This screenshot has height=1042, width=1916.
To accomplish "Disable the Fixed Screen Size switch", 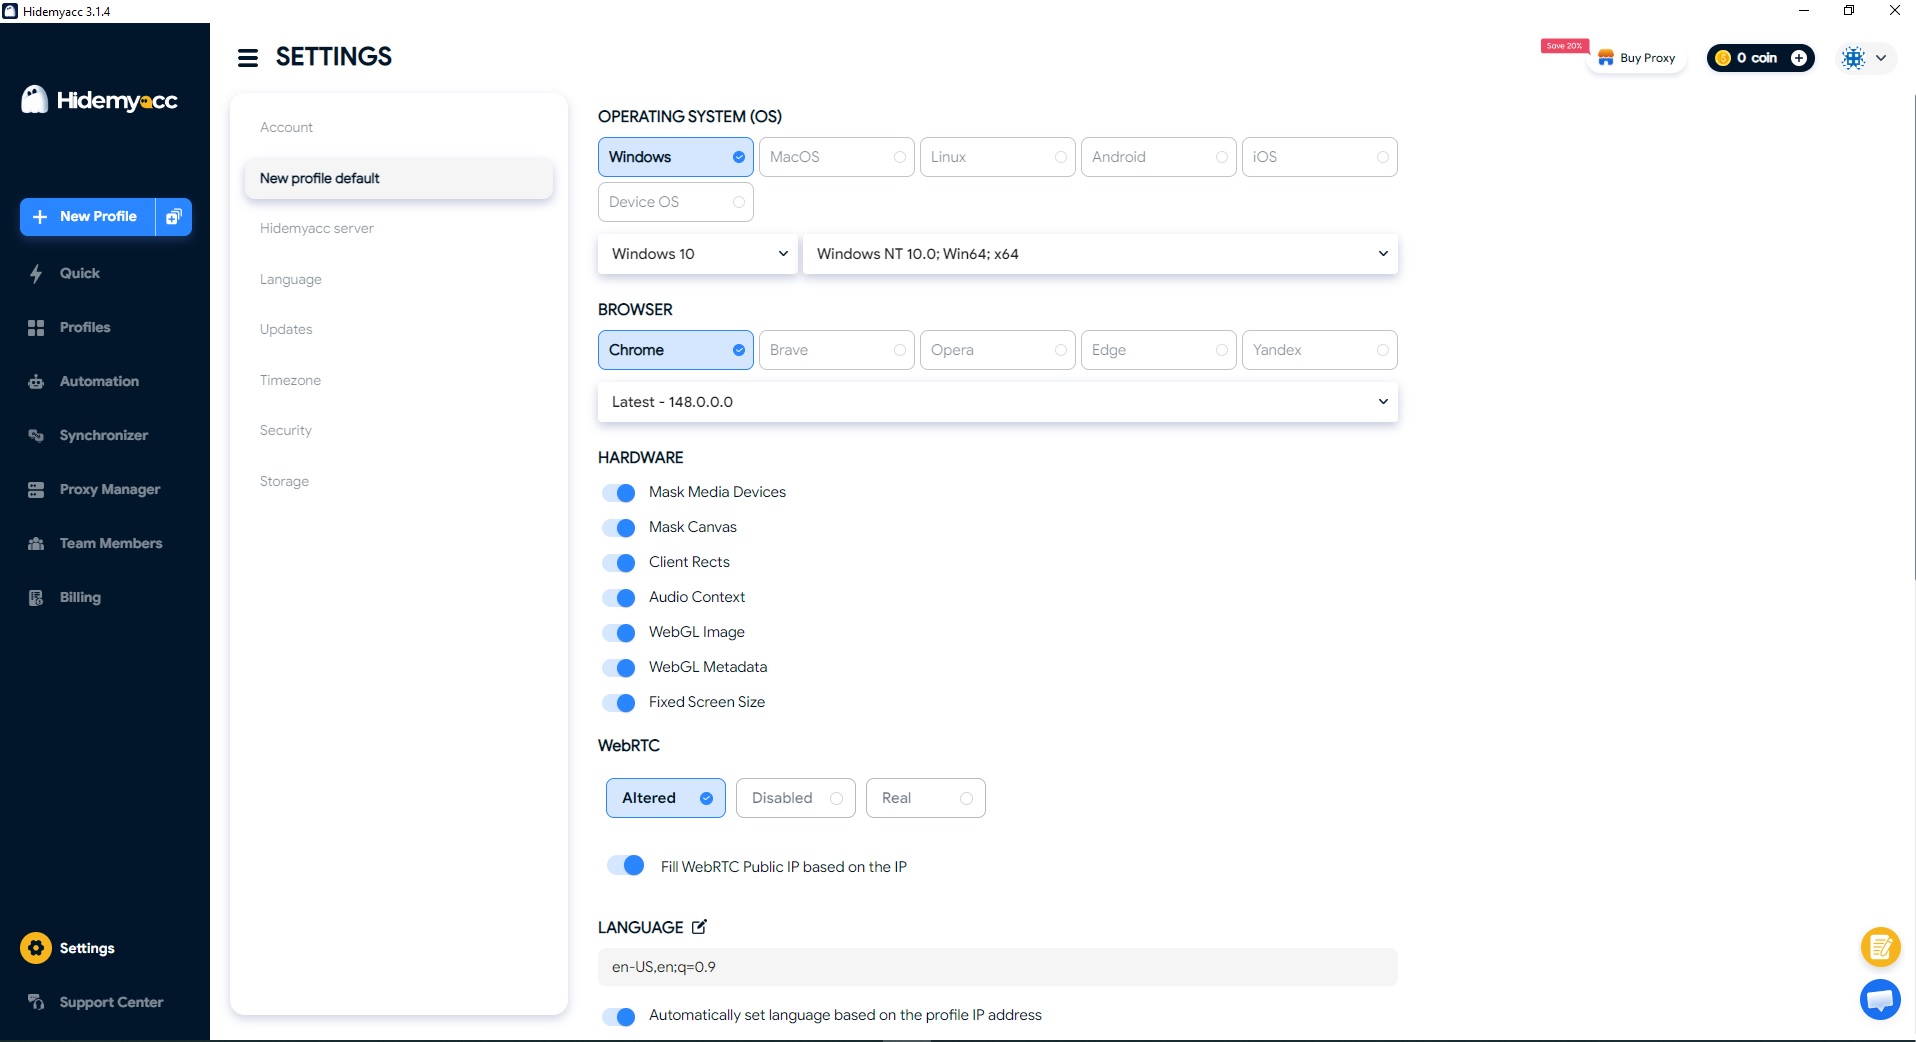I will tap(619, 703).
